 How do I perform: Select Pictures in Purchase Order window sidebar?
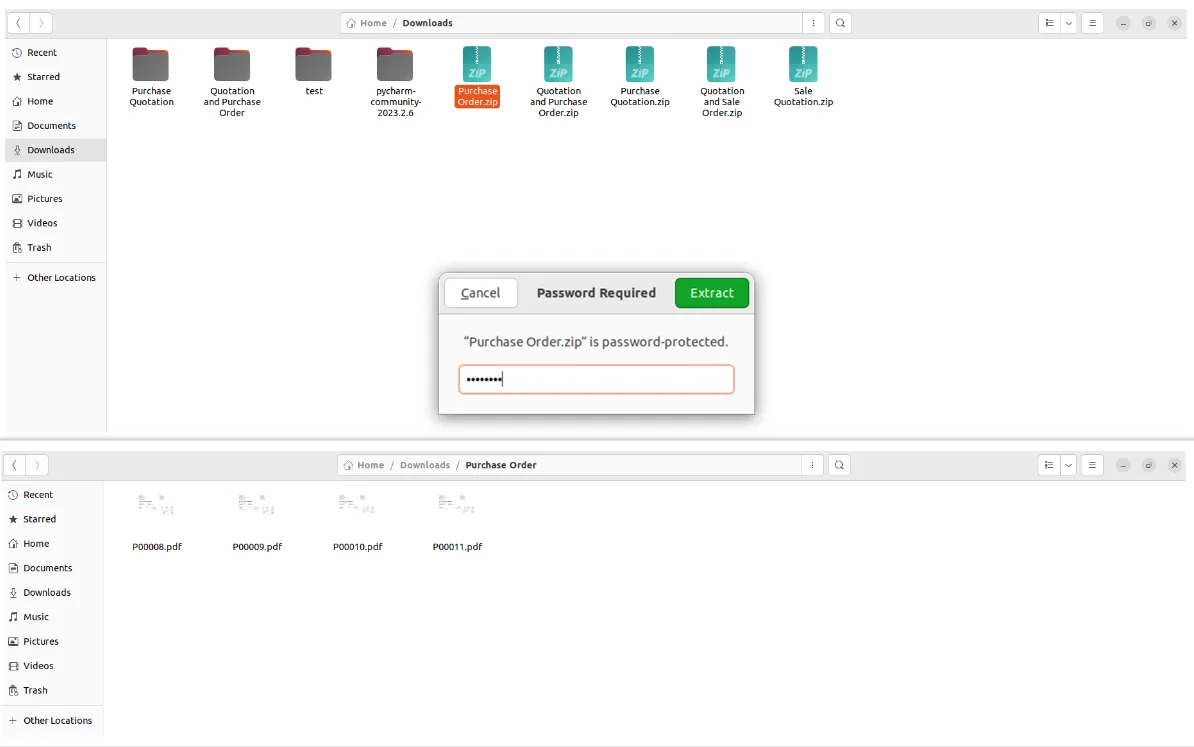52,641
